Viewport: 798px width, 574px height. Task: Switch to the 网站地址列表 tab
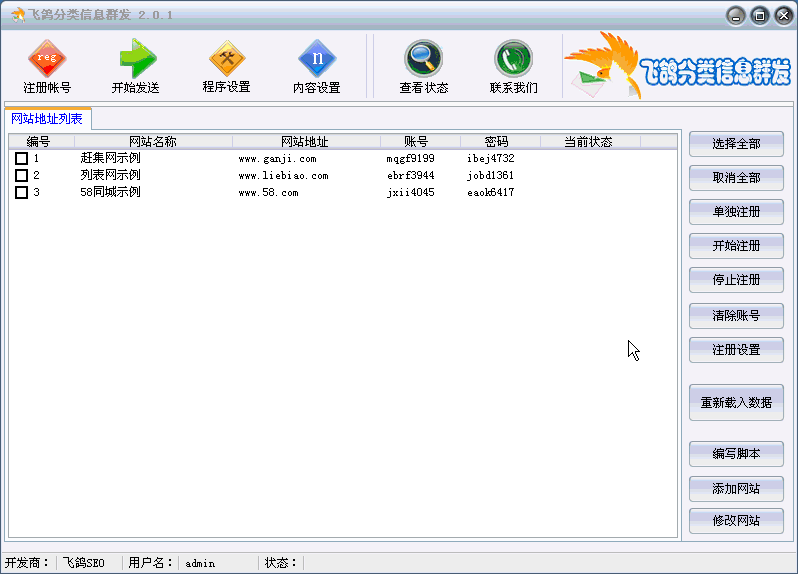tap(47, 119)
